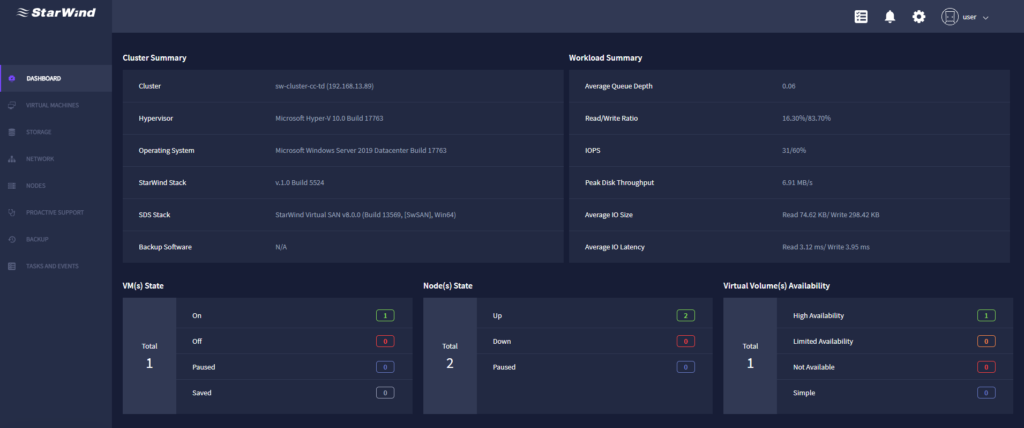1024x428 pixels.
Task: Open the settings gear
Action: click(919, 17)
